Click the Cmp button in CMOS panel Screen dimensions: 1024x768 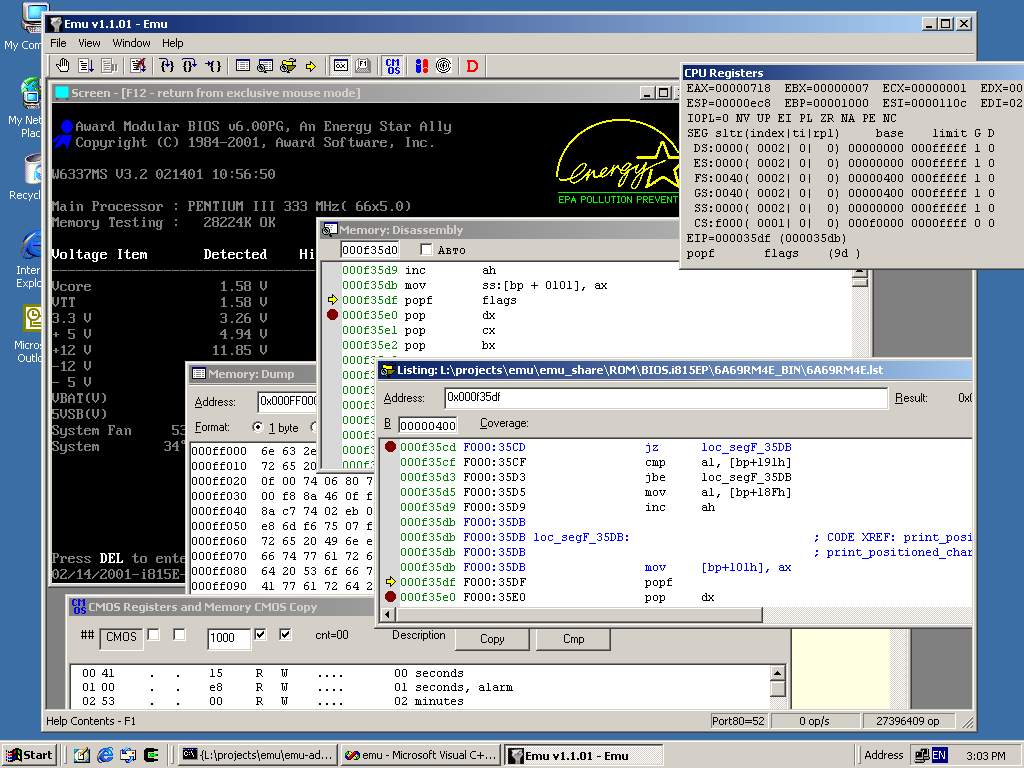(x=573, y=639)
